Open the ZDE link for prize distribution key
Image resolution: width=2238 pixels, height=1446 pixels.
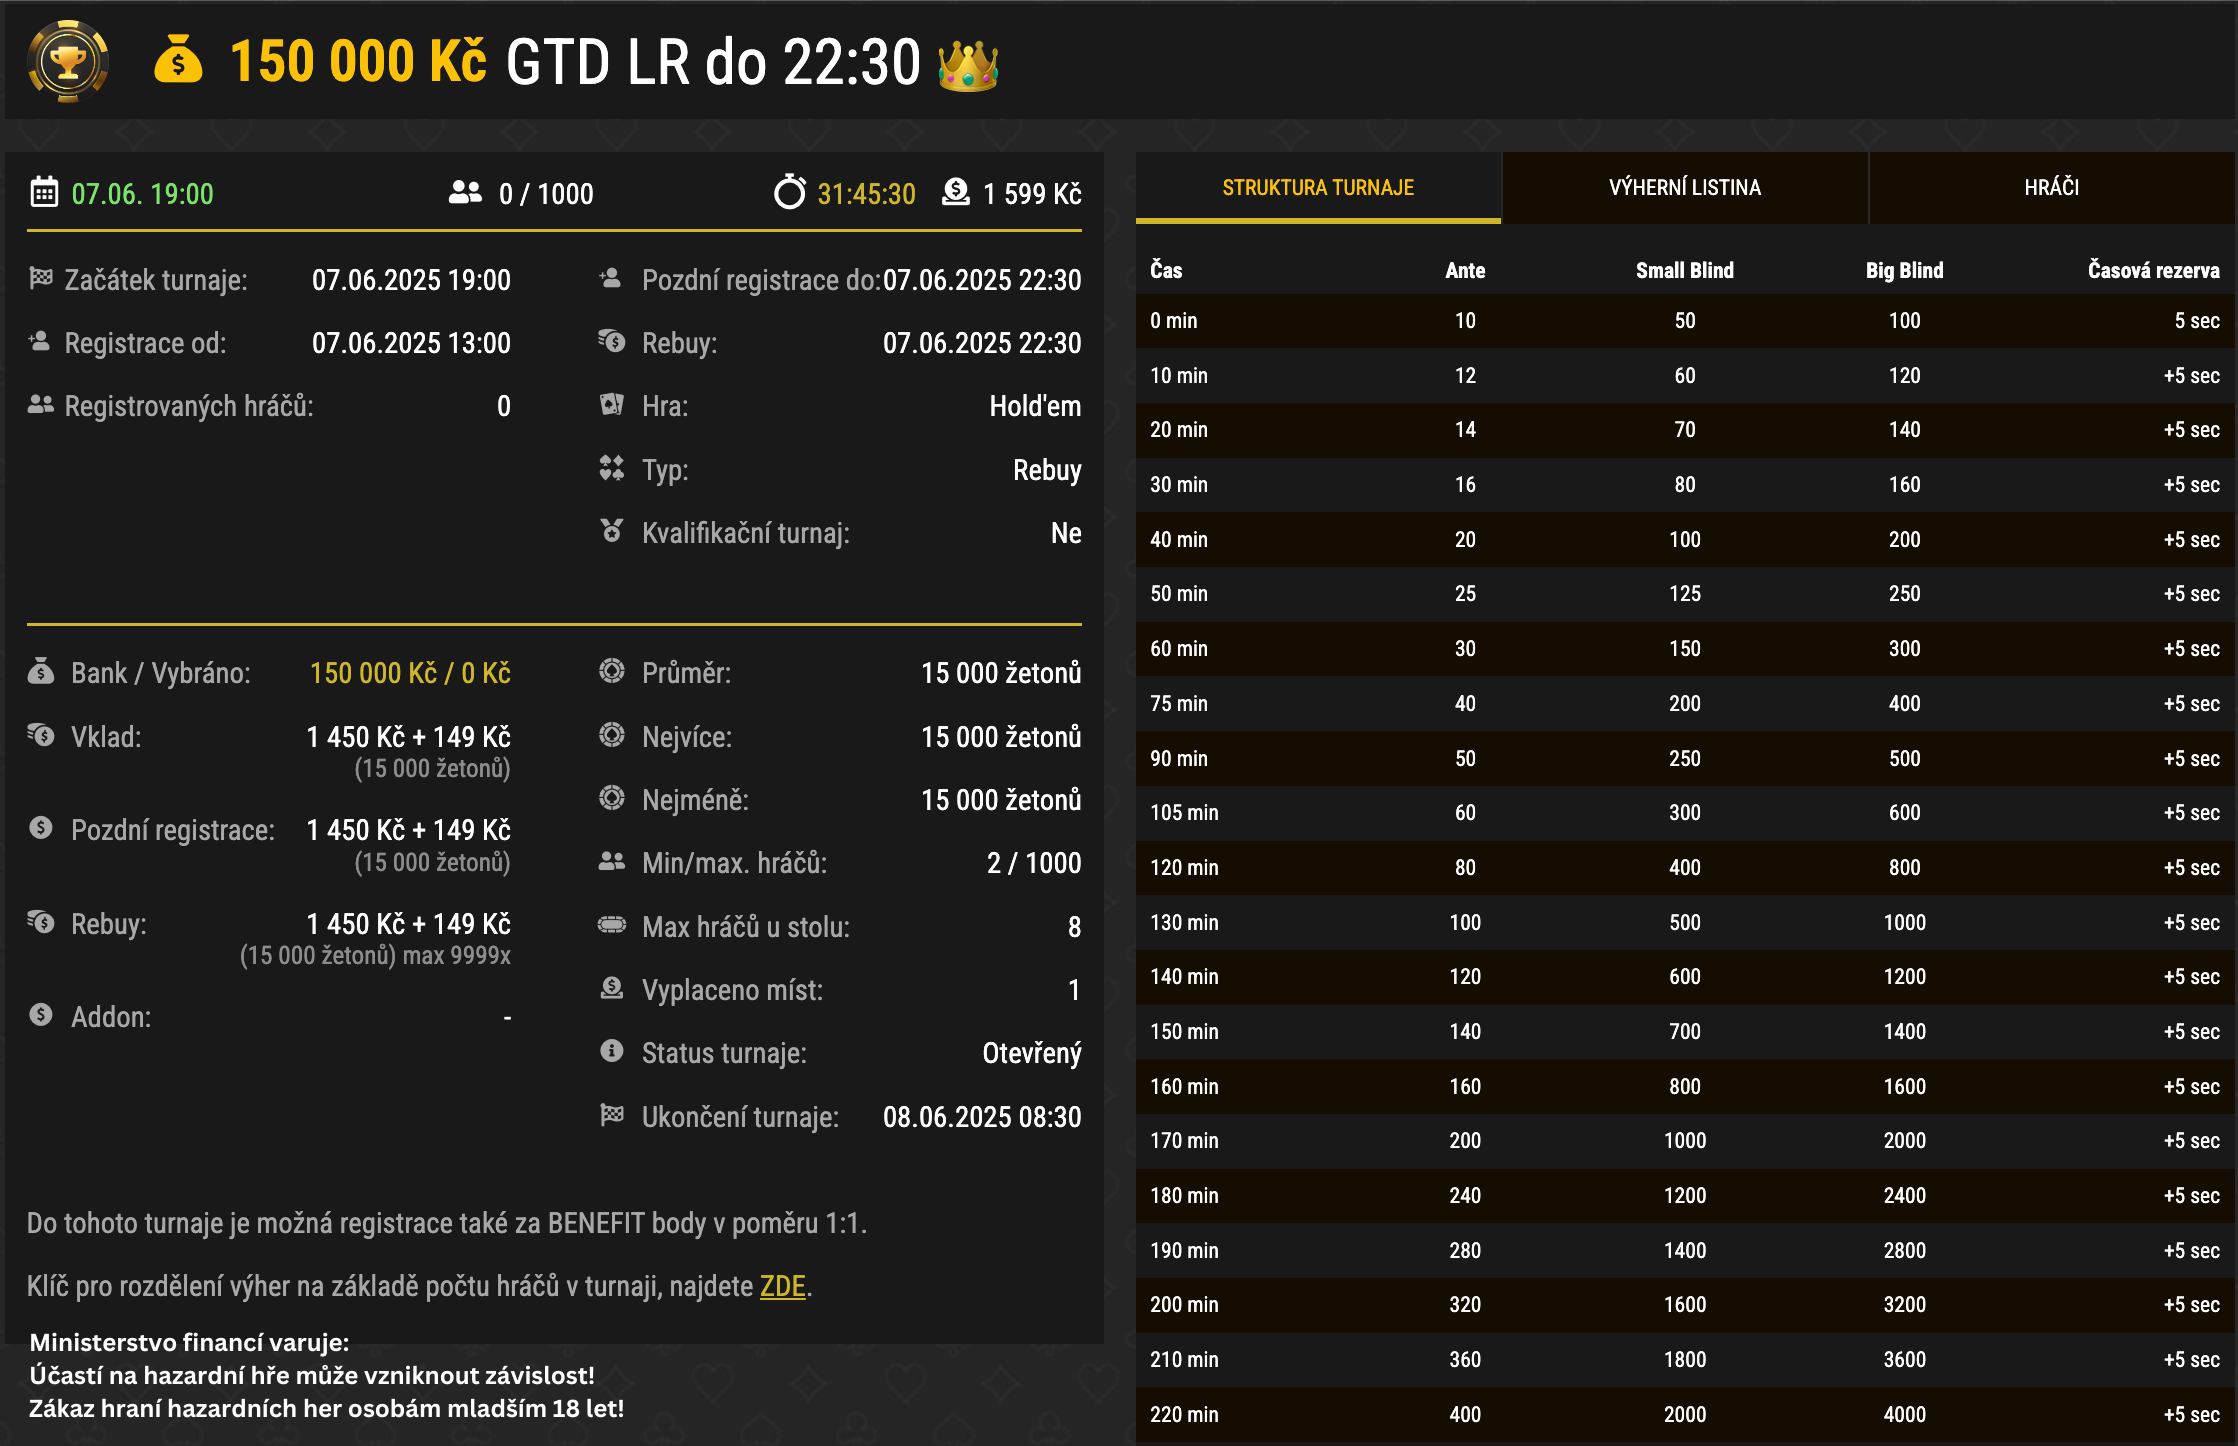(x=779, y=1286)
